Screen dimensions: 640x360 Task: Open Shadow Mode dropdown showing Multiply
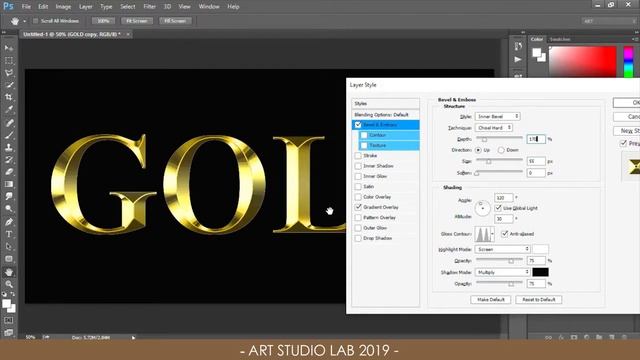tap(502, 272)
